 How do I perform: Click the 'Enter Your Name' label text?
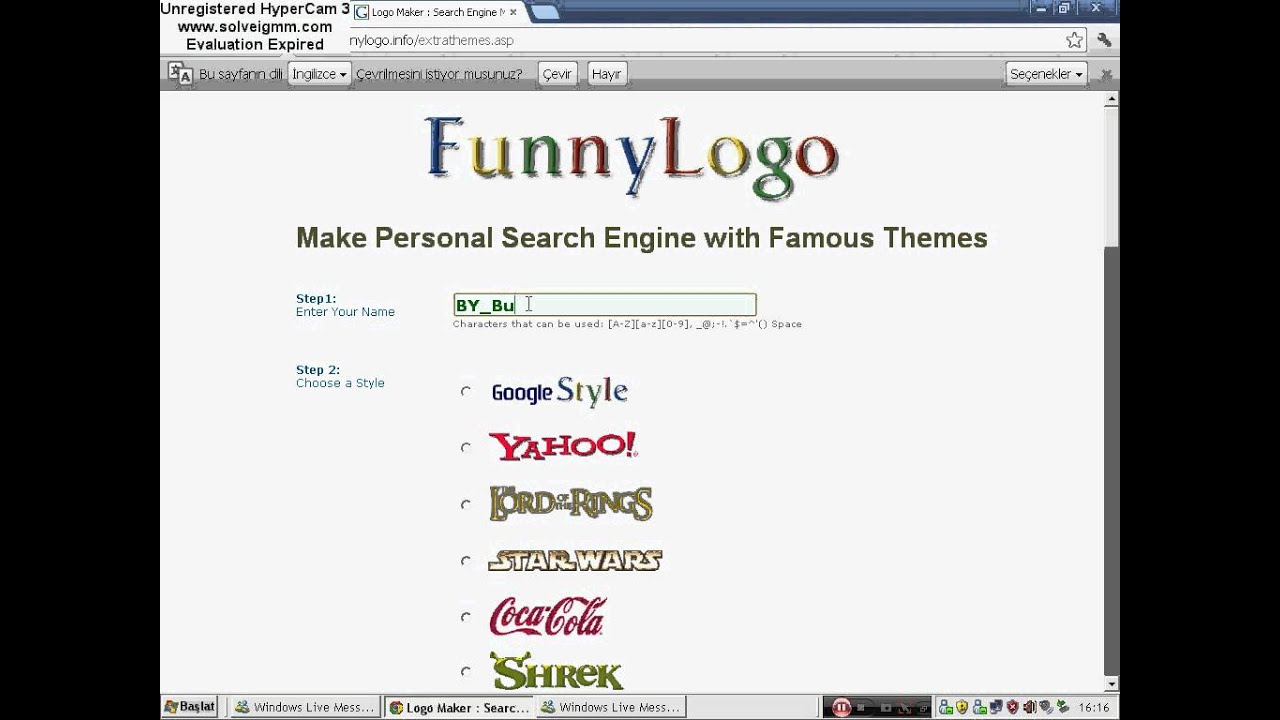pos(345,312)
